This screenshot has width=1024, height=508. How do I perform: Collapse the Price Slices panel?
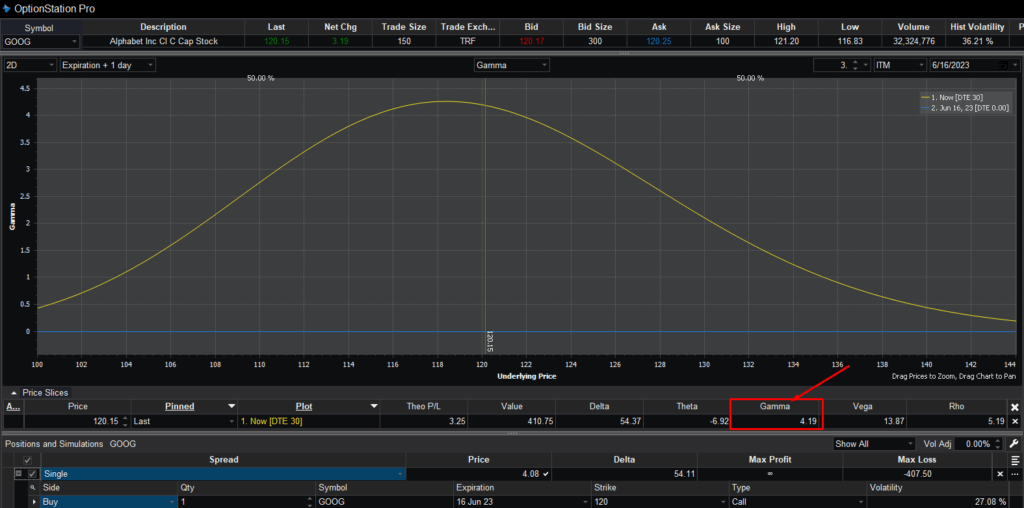point(13,393)
